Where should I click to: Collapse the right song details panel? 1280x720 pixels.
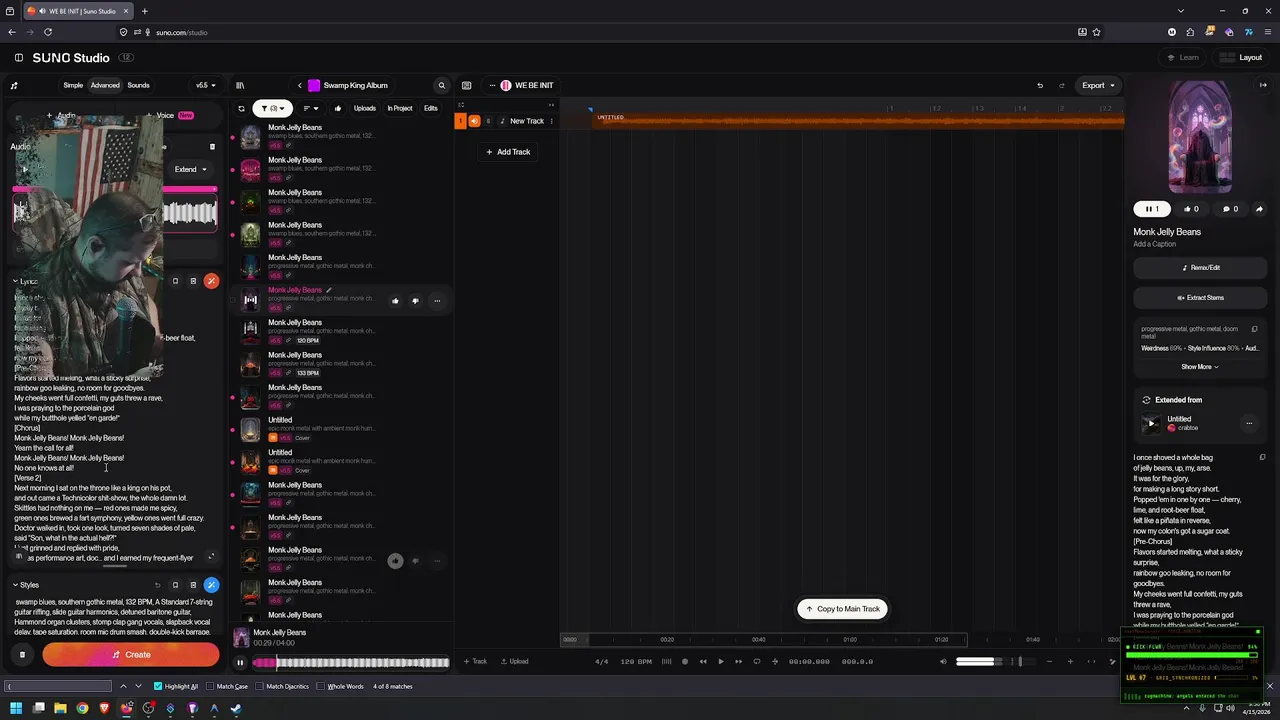point(1263,85)
